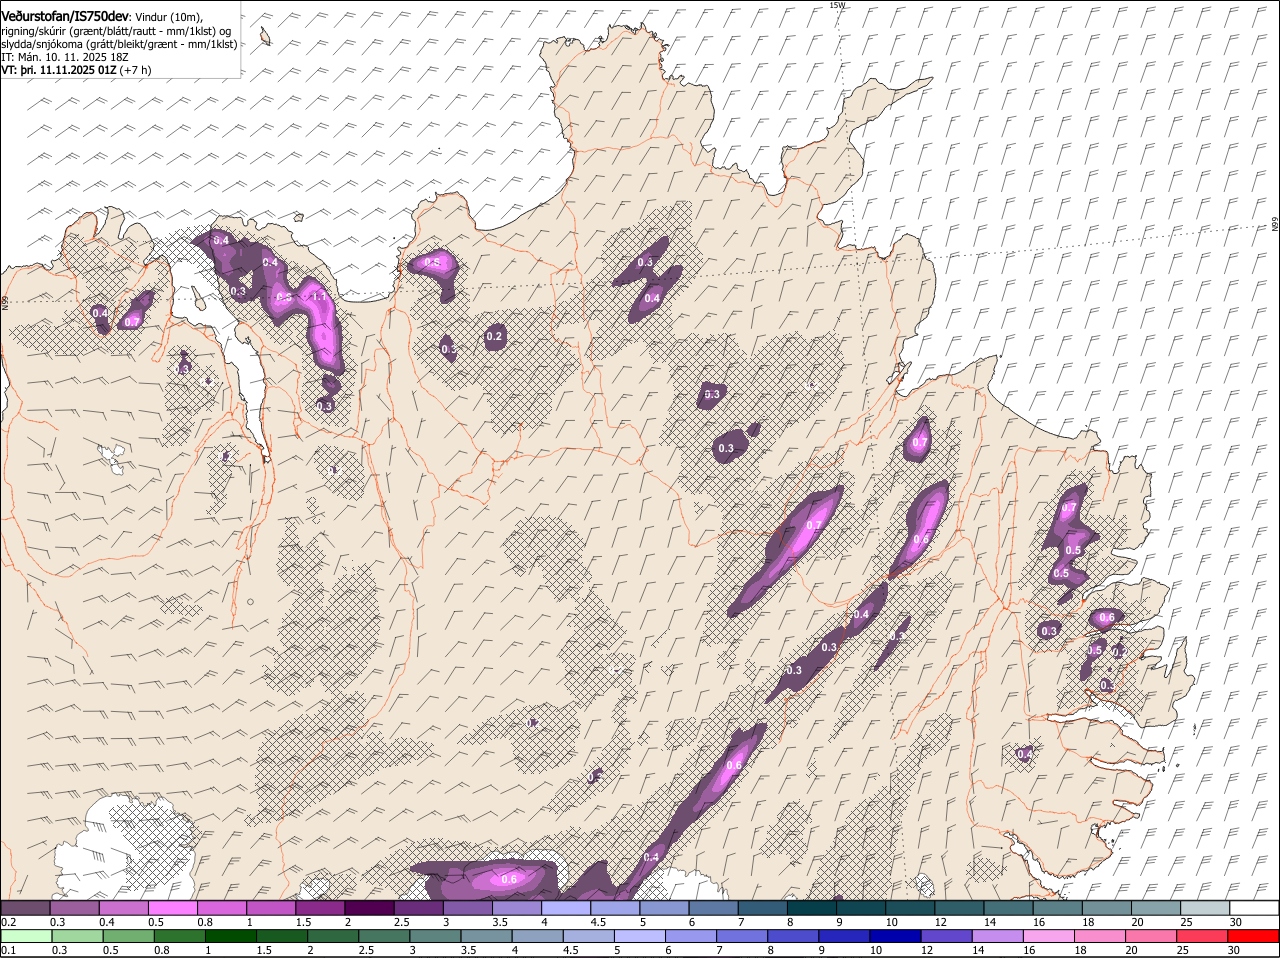Viewport: 1280px width, 958px height.
Task: Select the red 25–30 rain scale swatch
Action: [x=1202, y=936]
